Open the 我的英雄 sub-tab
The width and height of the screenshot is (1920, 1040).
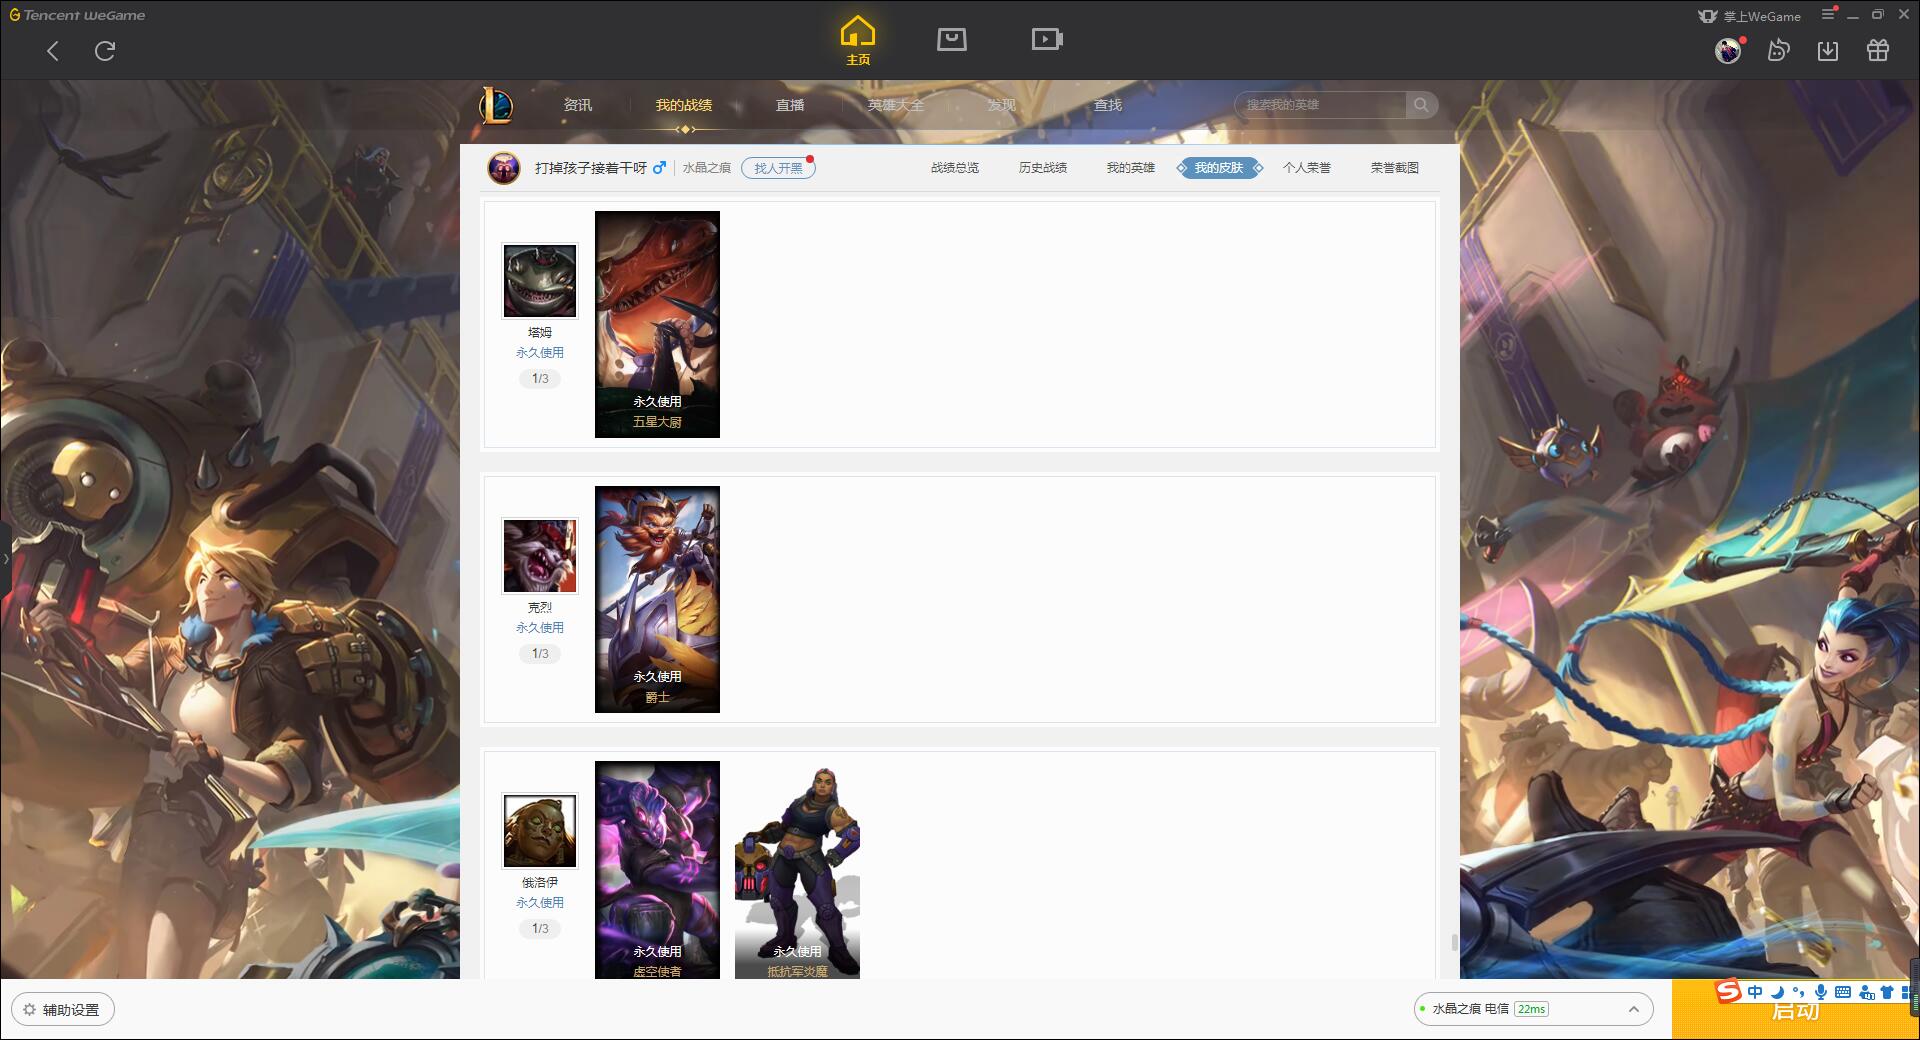[x=1131, y=168]
